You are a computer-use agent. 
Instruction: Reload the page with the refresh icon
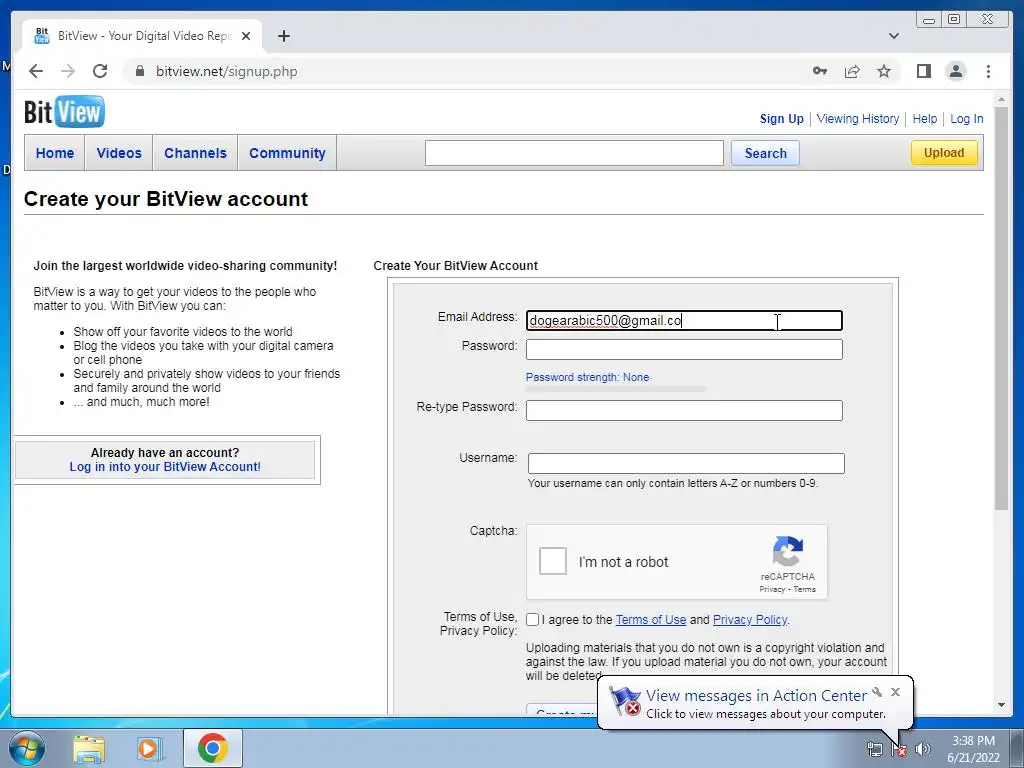[100, 71]
